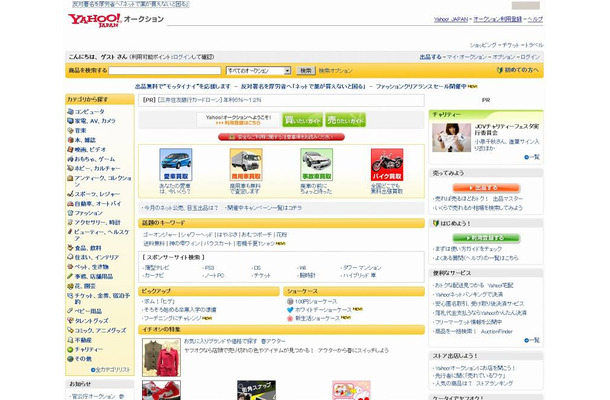Click the 今月のネット公売 link
The height and width of the screenshot is (400, 610).
pos(181,208)
